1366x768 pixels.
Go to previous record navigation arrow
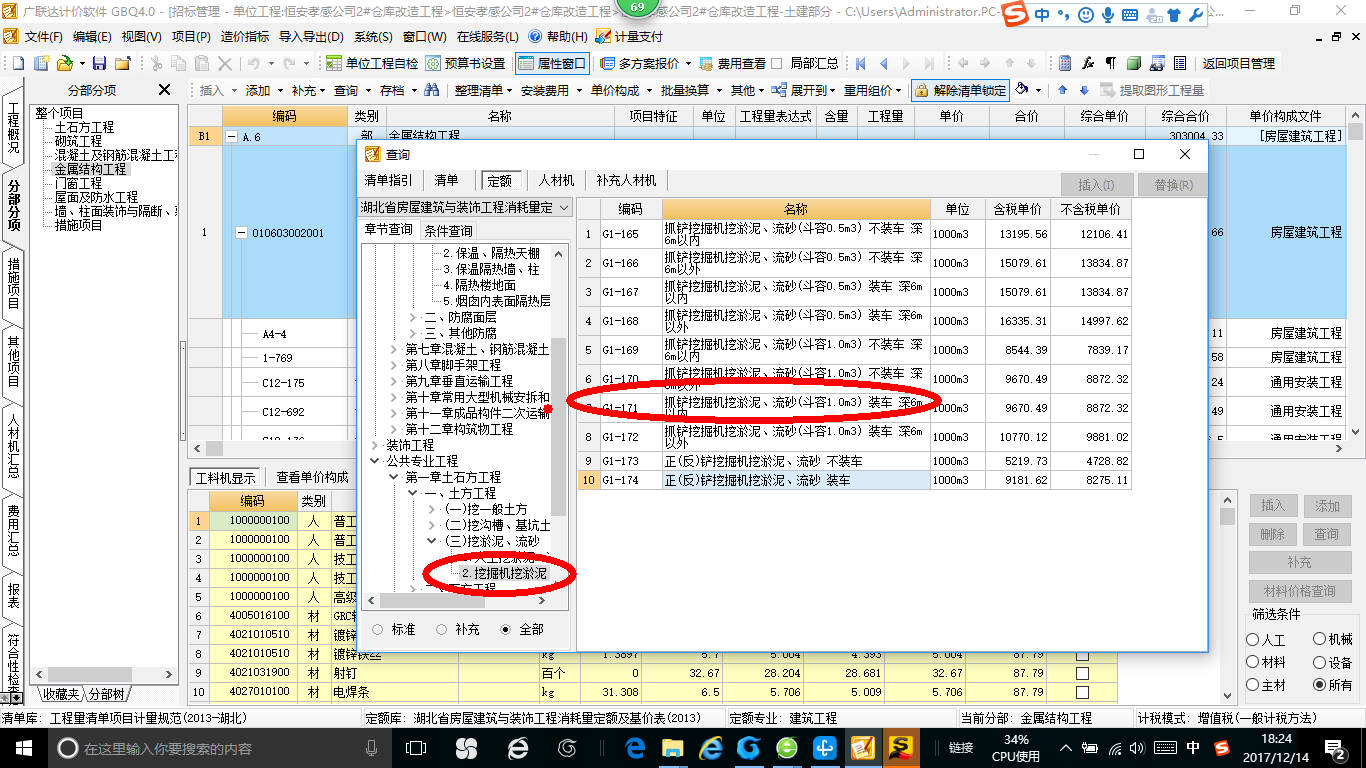tap(883, 63)
